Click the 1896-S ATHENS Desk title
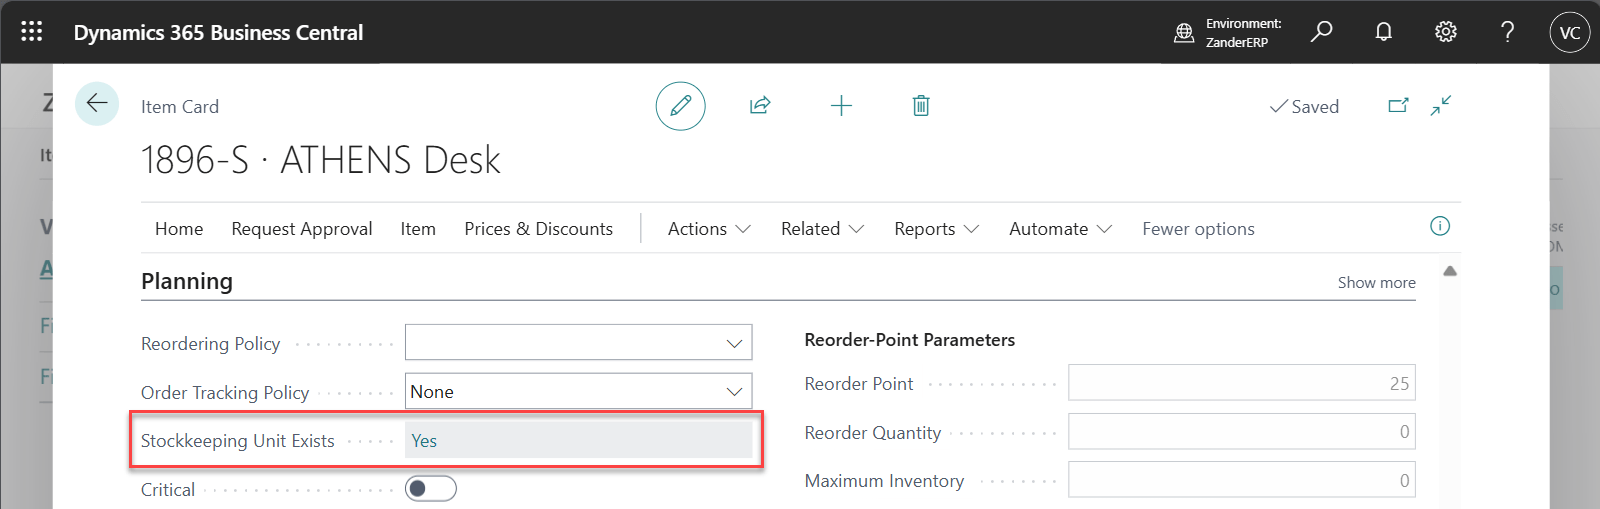 click(x=320, y=160)
